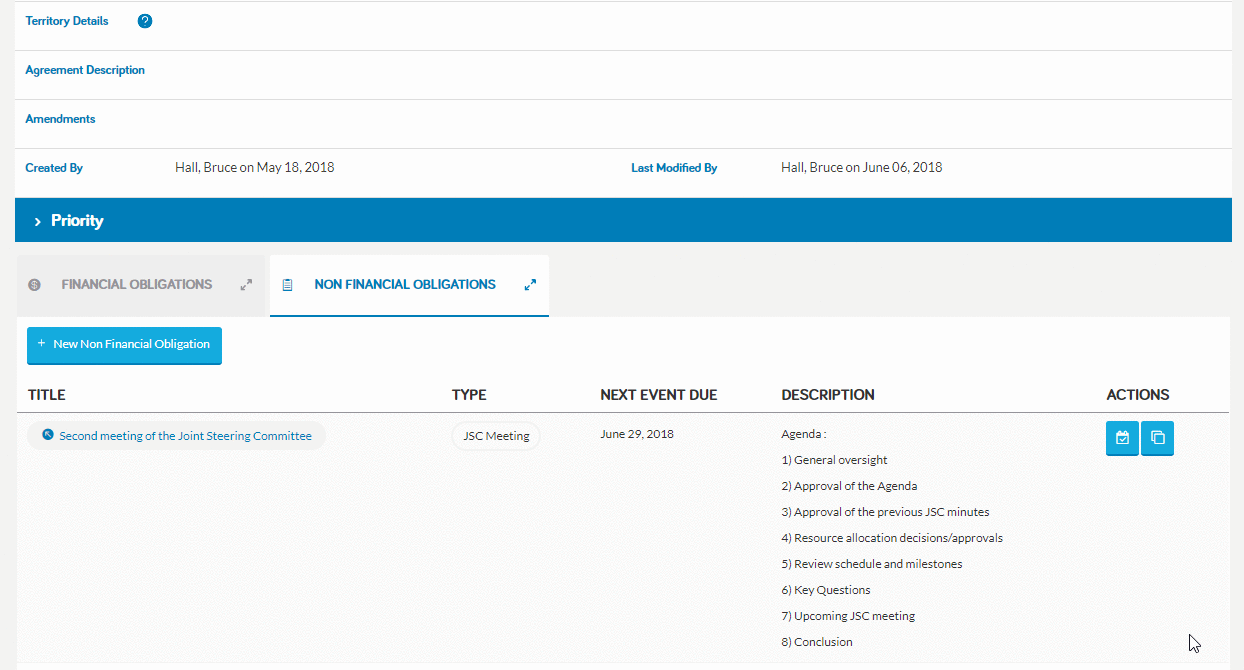Screen dimensions: 1244x670
Task: Create a New Non Financial Obligation
Action: (124, 345)
